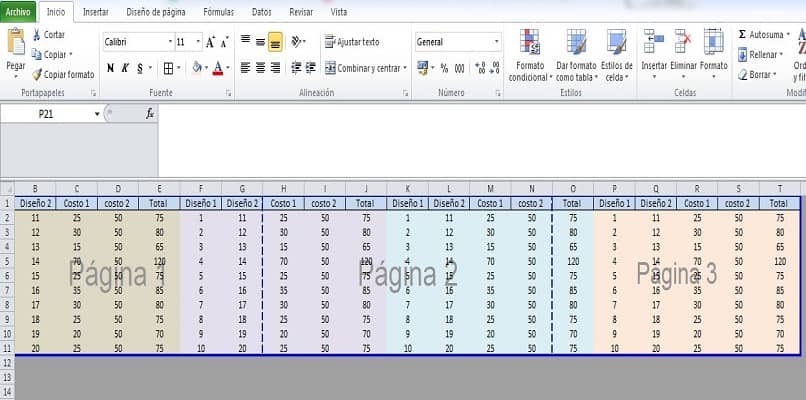Decrease indent icon
806x400 pixels.
tap(296, 67)
